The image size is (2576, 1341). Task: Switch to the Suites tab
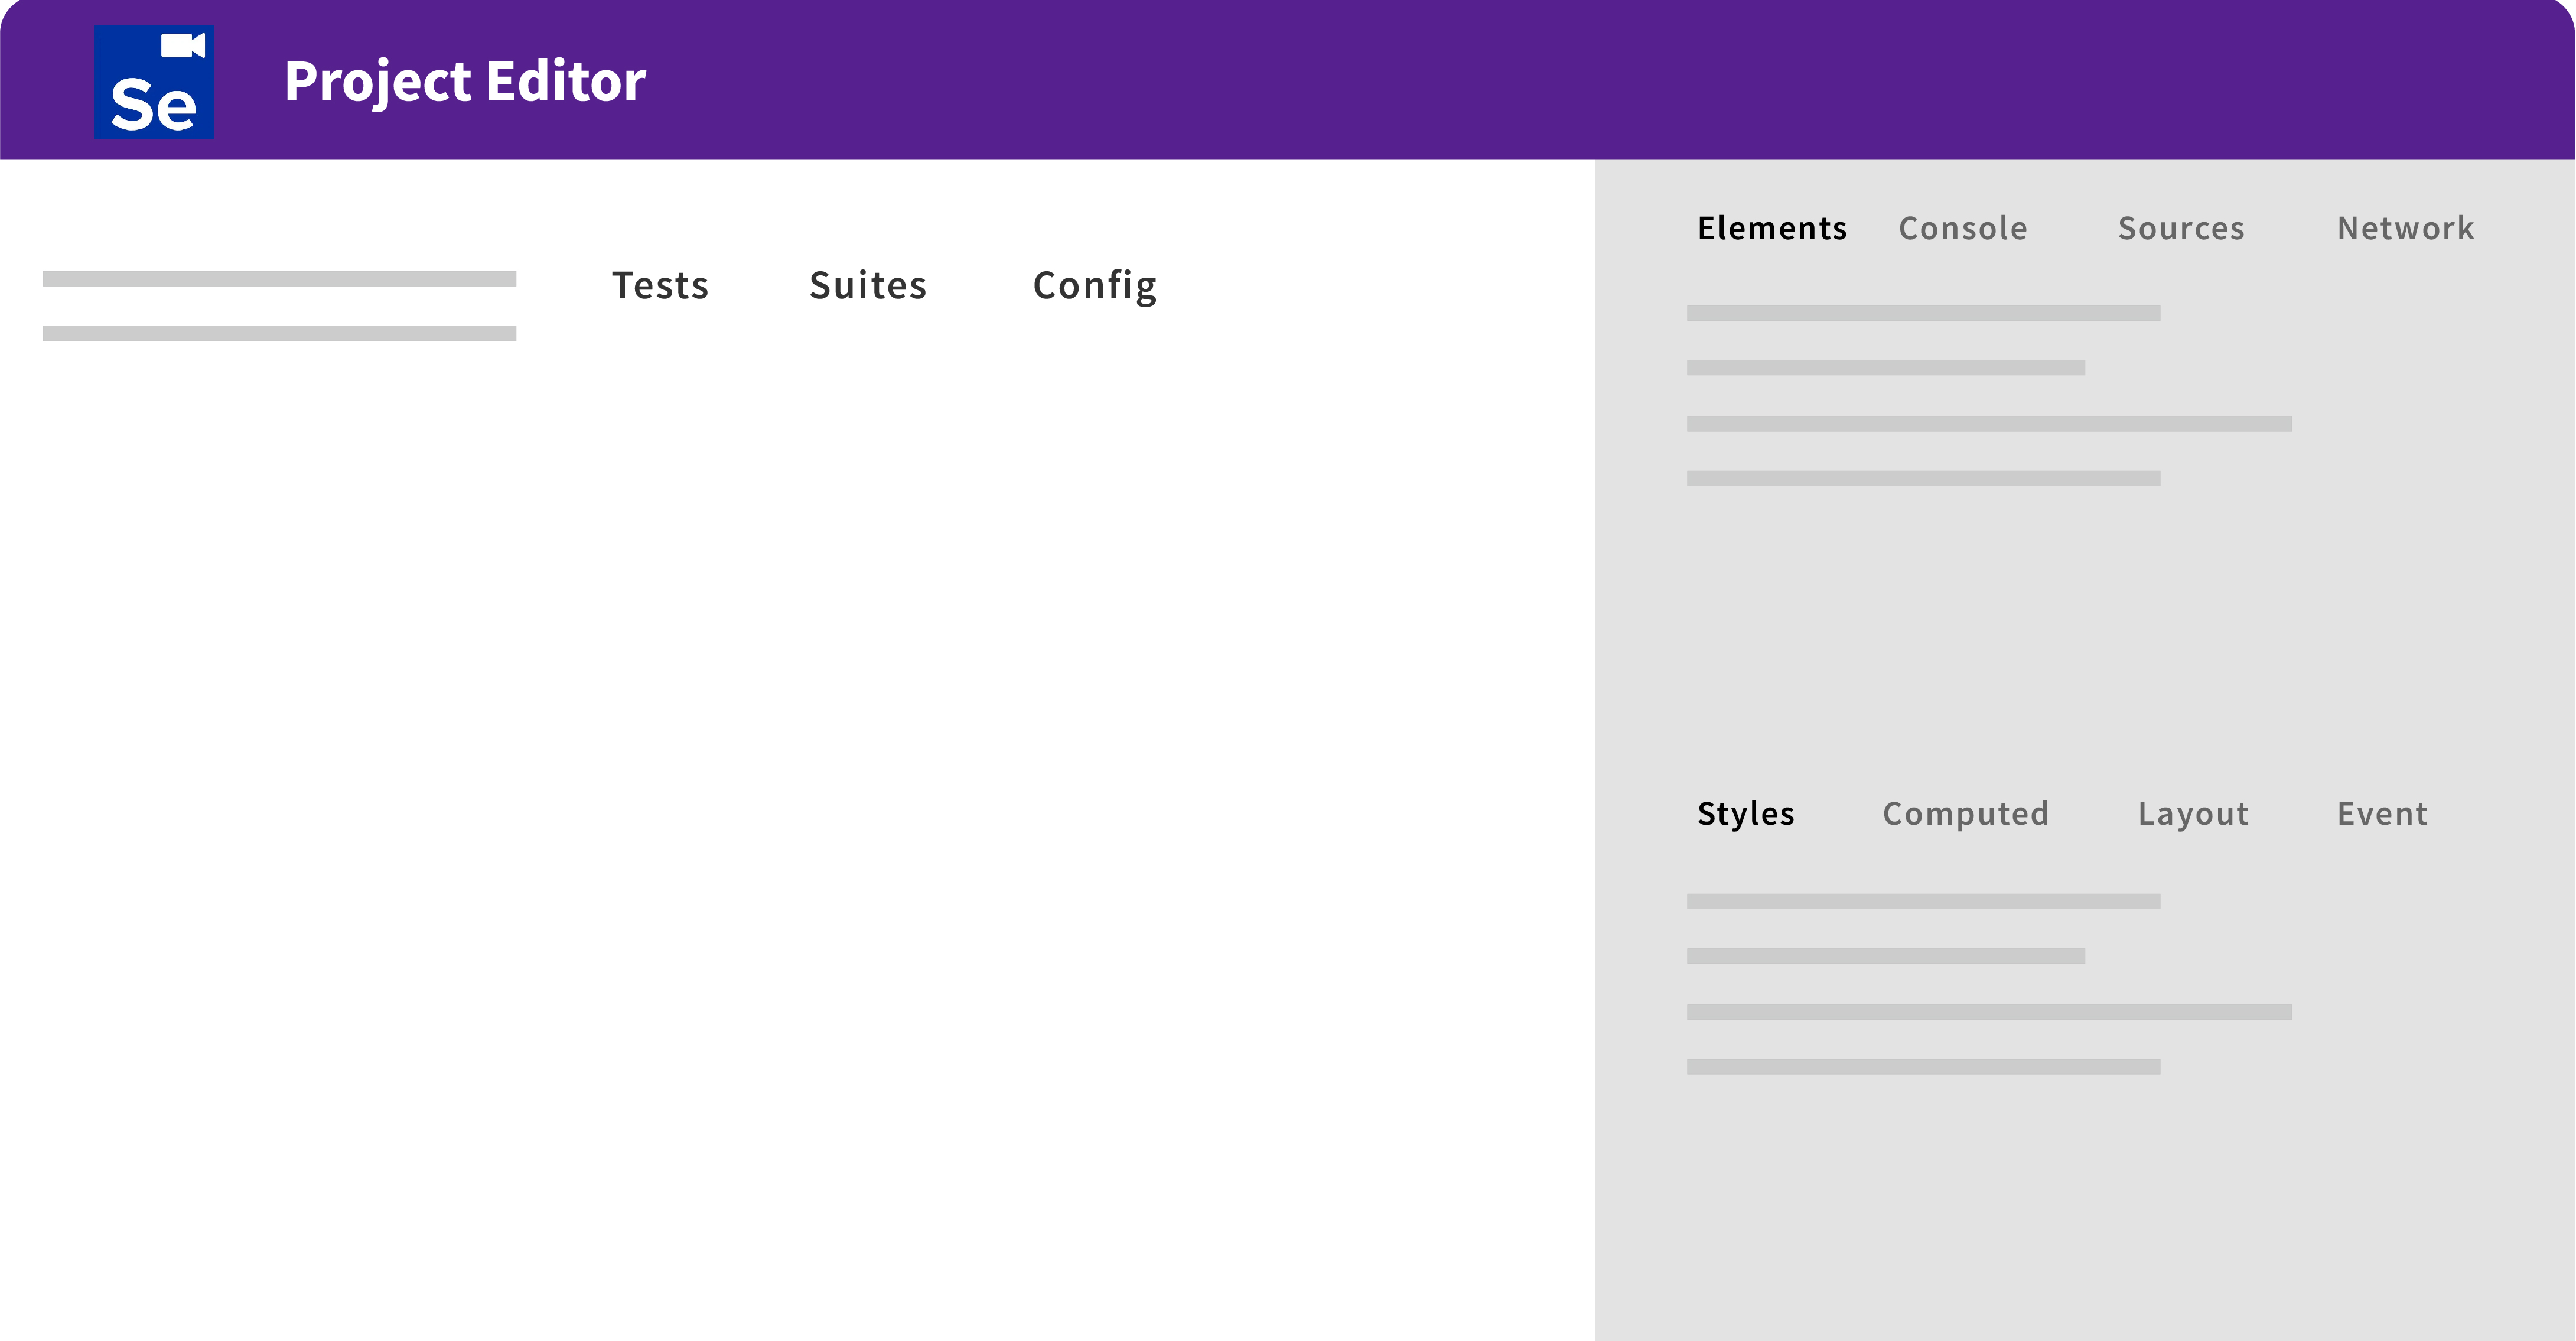(x=867, y=286)
